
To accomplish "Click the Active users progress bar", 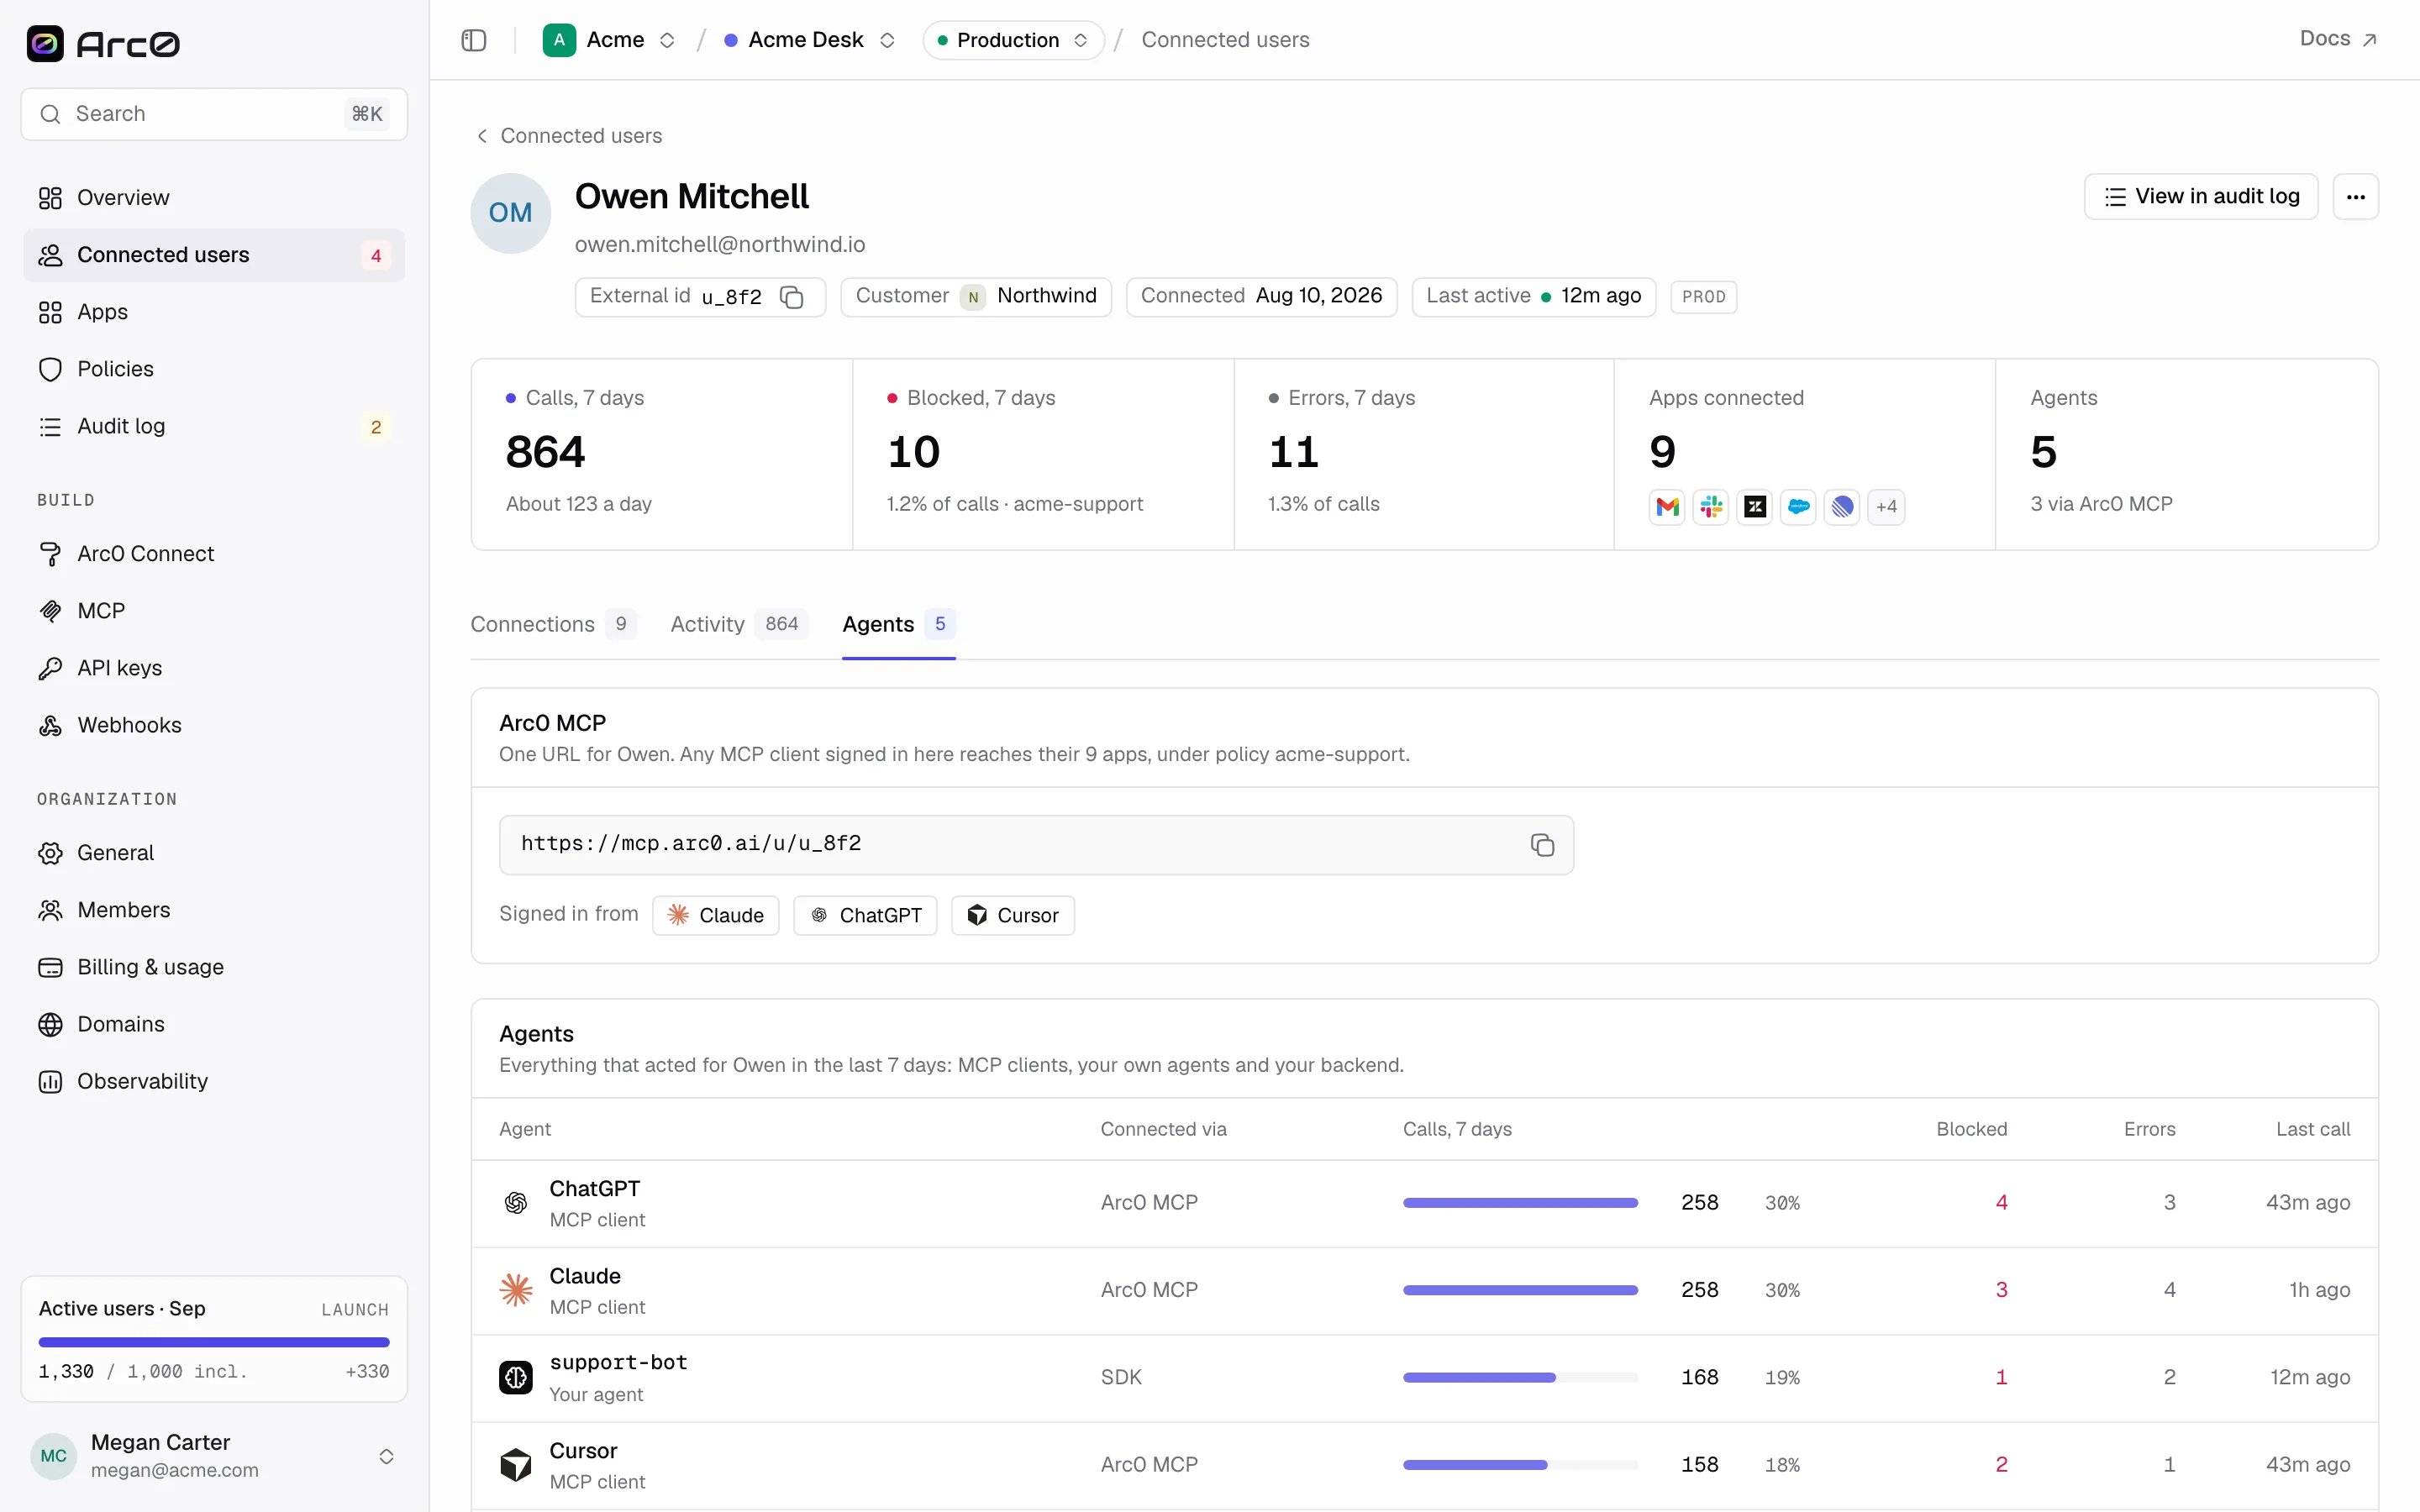I will tap(214, 1342).
